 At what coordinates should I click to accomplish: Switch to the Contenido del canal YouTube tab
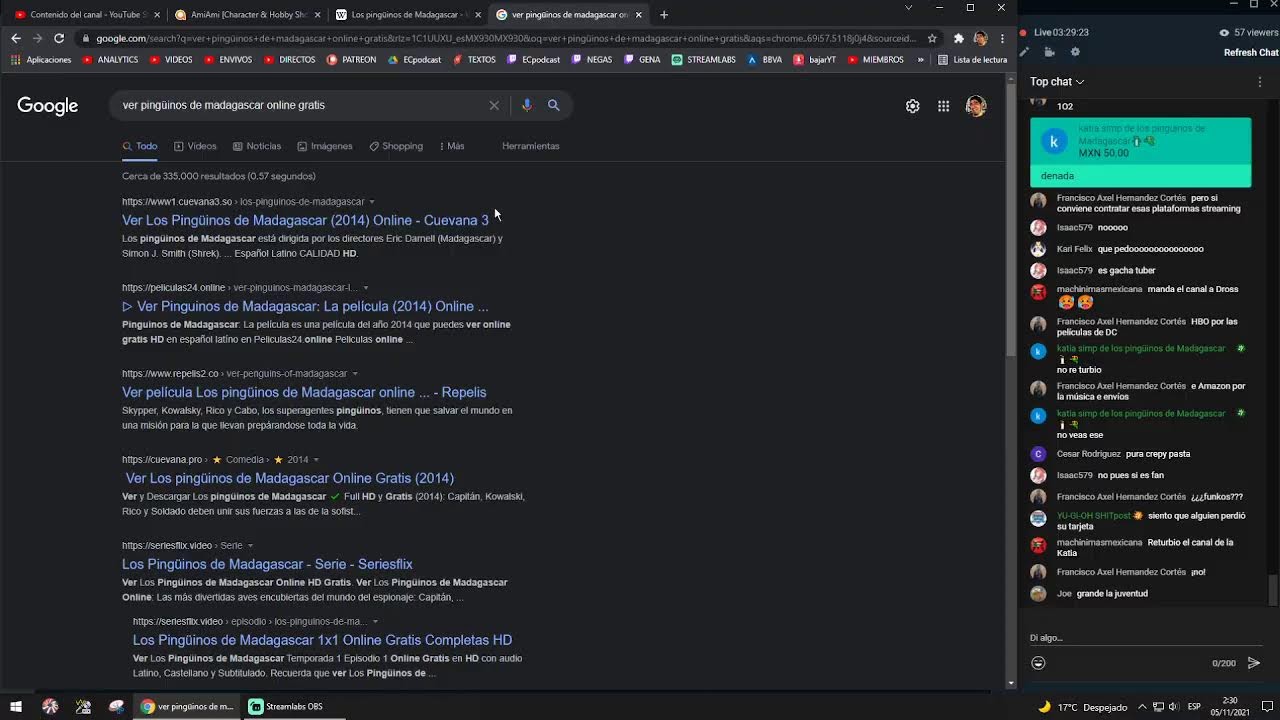(x=88, y=15)
